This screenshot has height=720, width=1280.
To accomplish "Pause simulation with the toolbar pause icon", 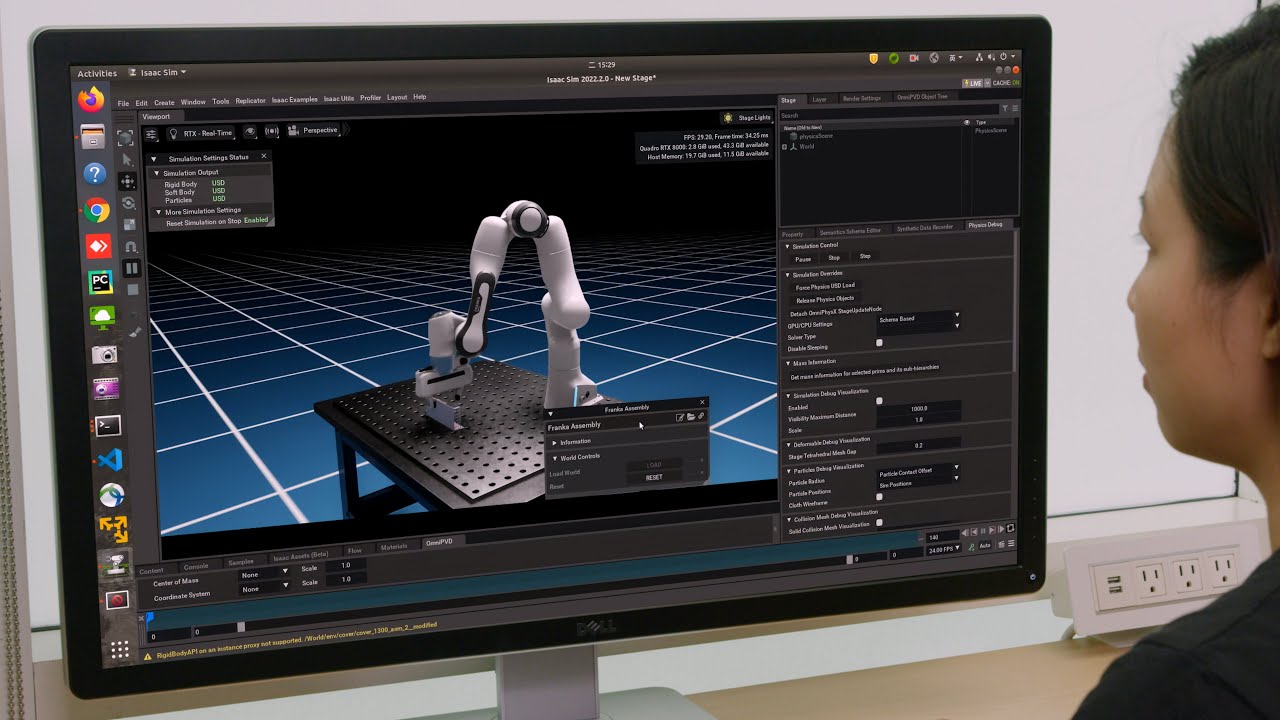I will tap(131, 268).
